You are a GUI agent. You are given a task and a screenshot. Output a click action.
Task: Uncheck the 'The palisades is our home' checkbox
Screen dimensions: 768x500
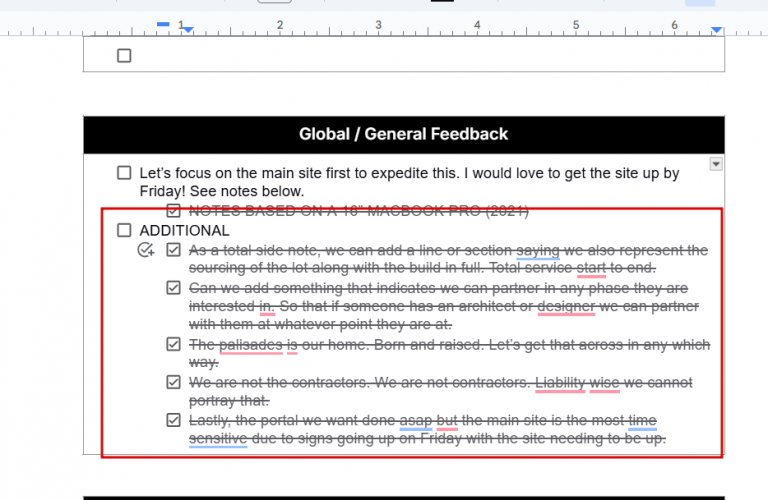pyautogui.click(x=173, y=344)
